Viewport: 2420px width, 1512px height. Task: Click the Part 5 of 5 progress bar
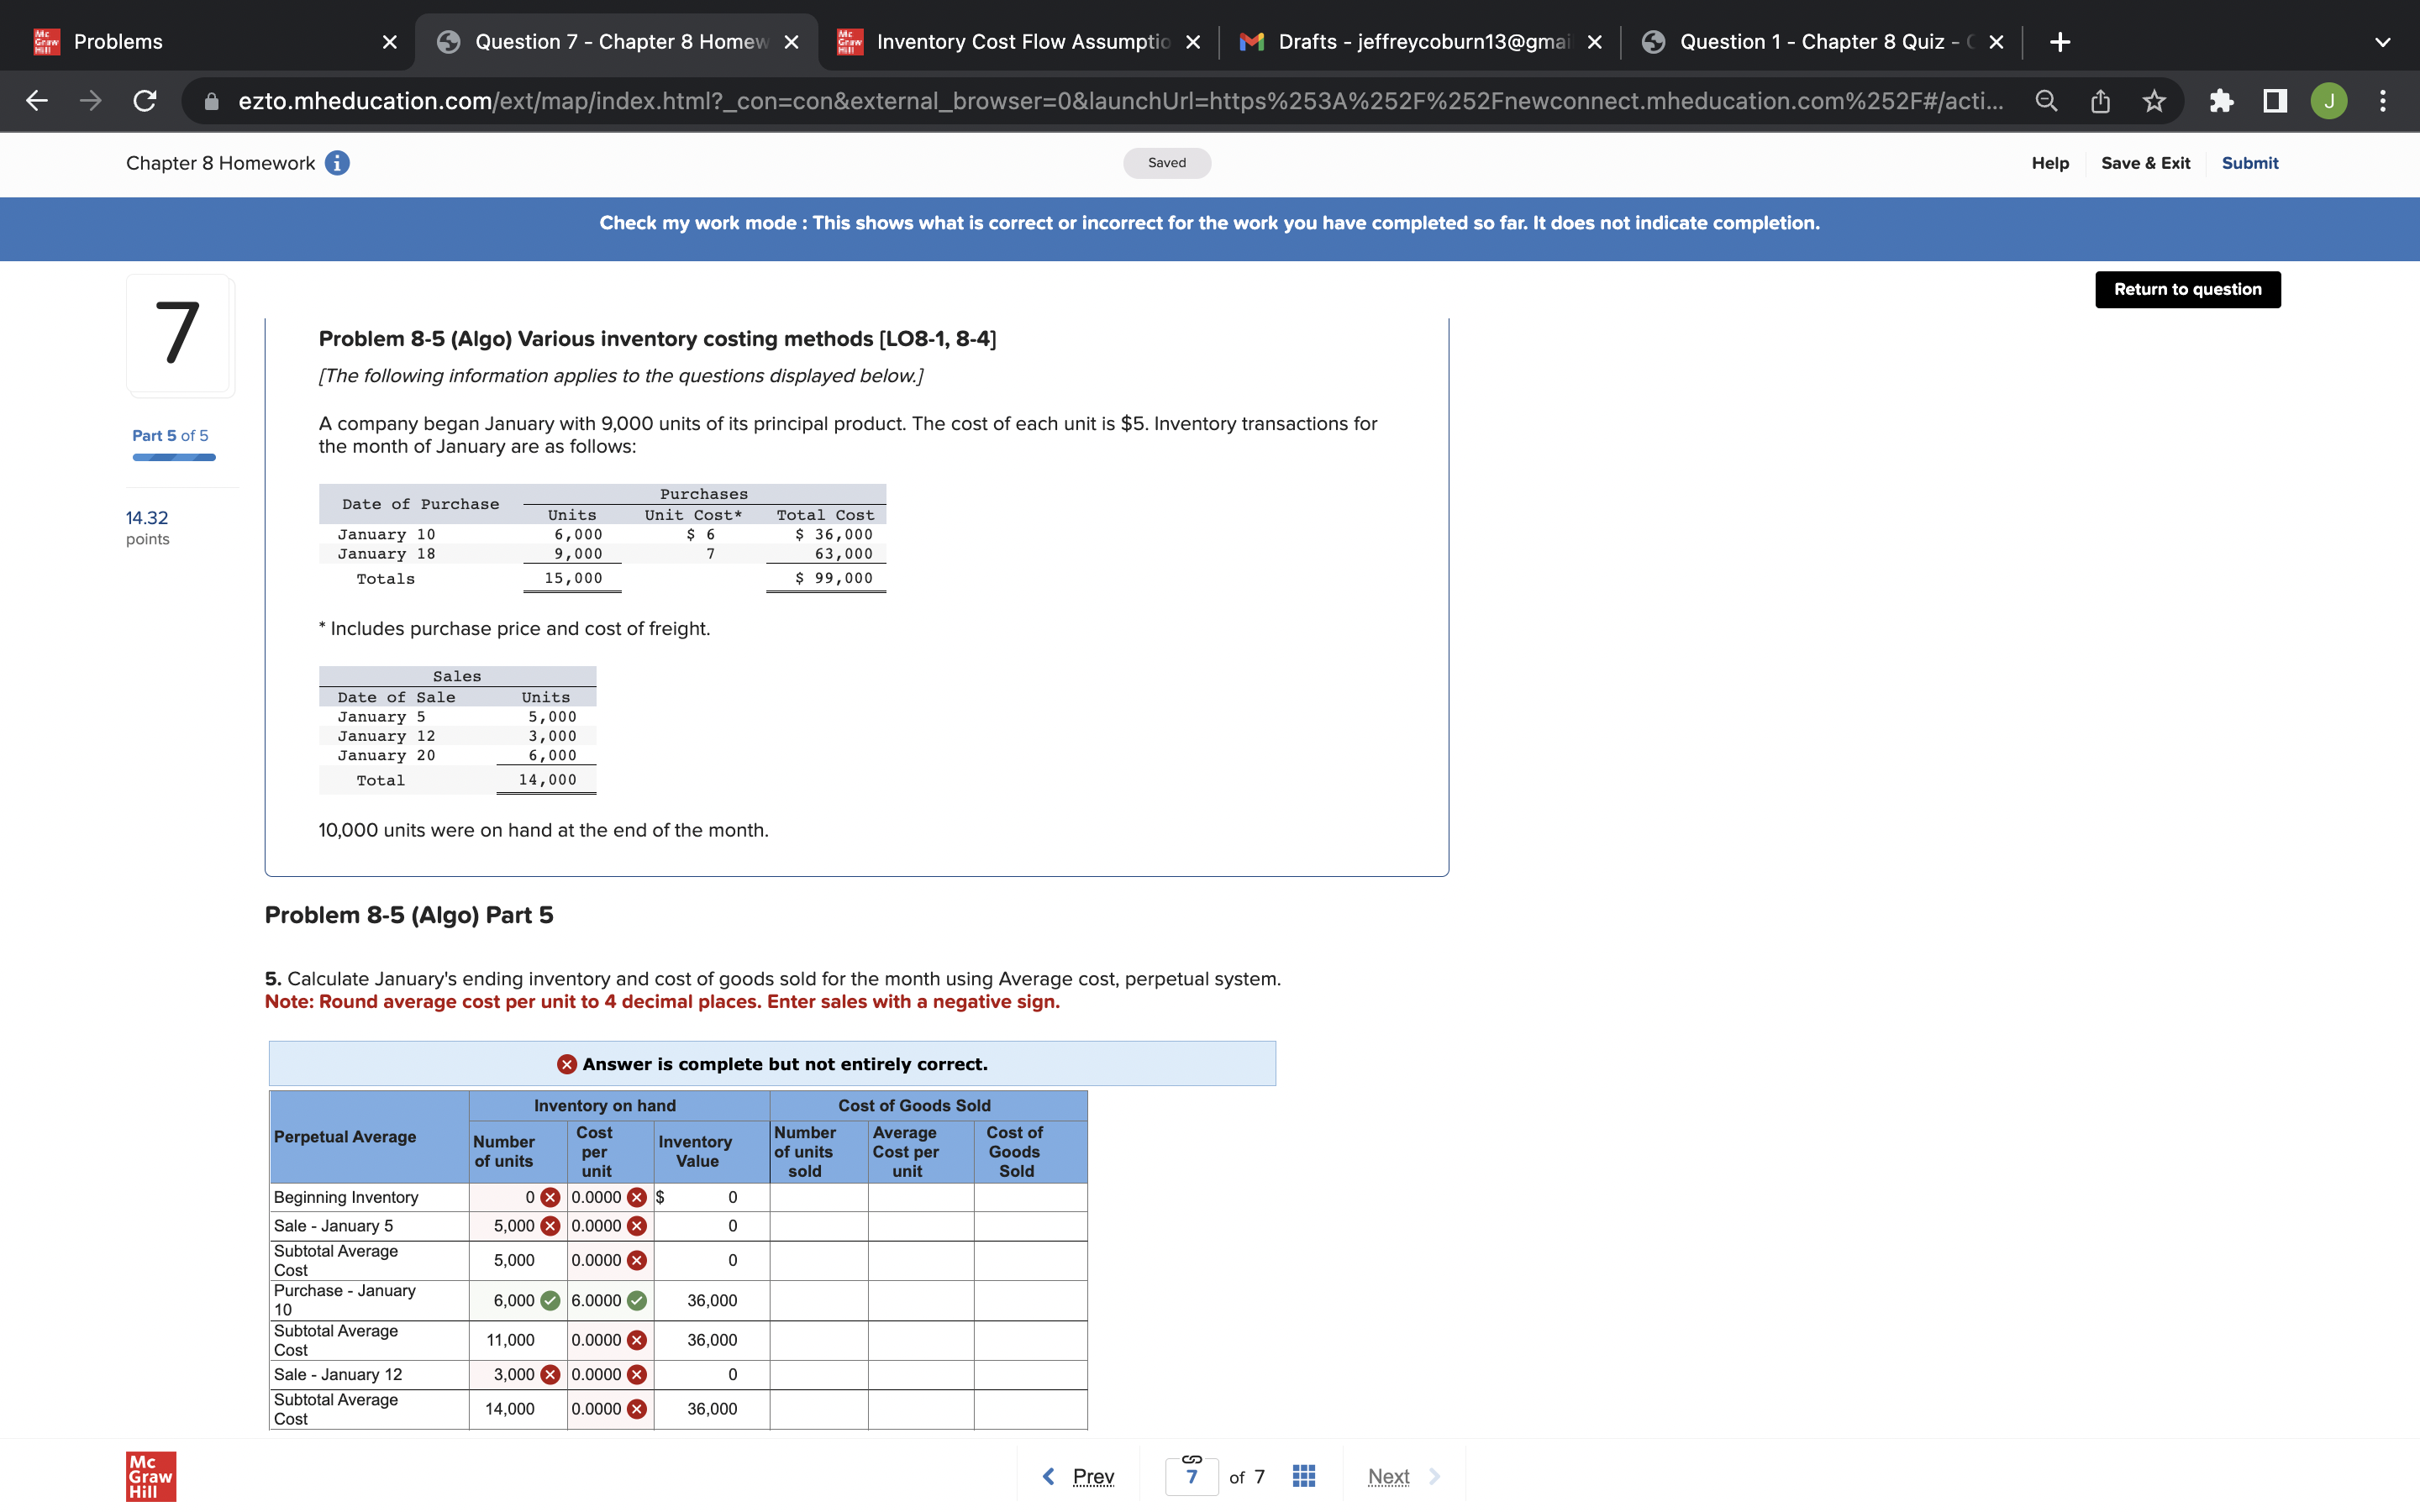click(174, 457)
